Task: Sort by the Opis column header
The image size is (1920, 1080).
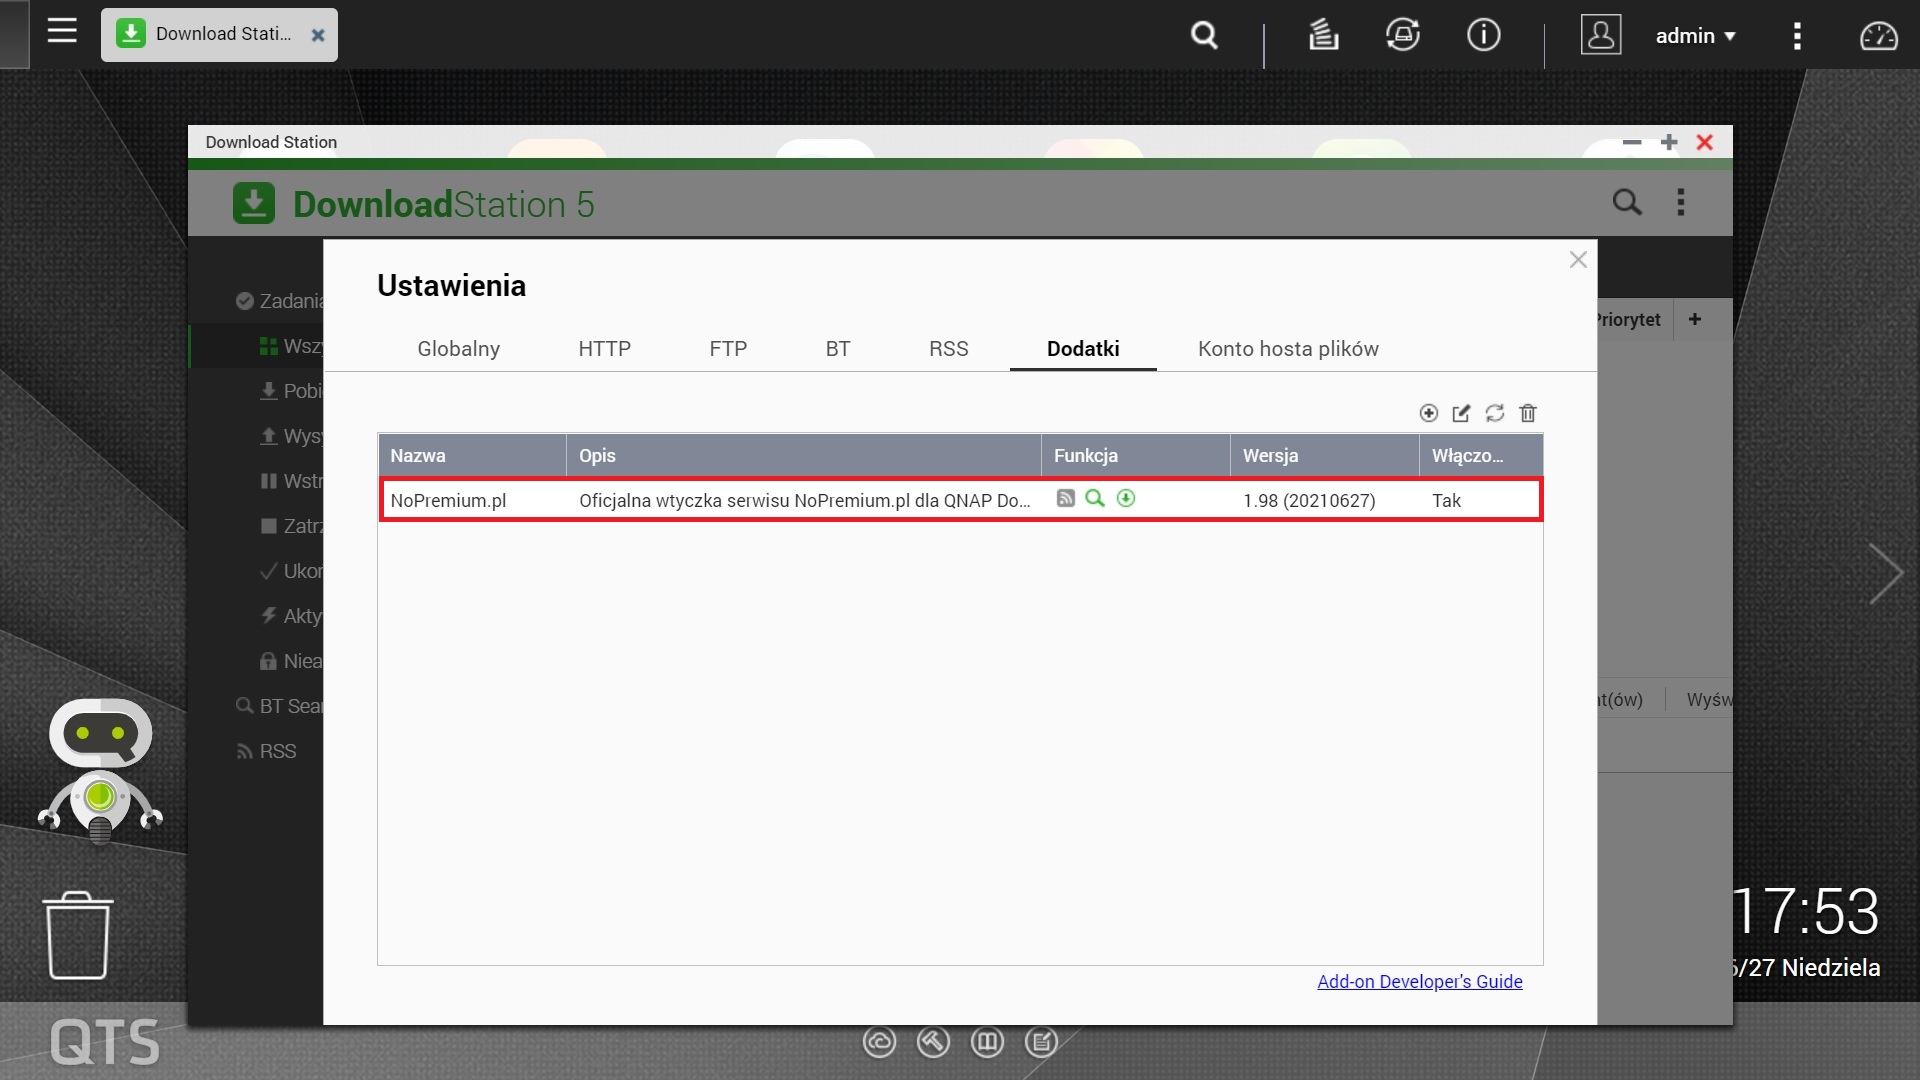Action: coord(804,455)
